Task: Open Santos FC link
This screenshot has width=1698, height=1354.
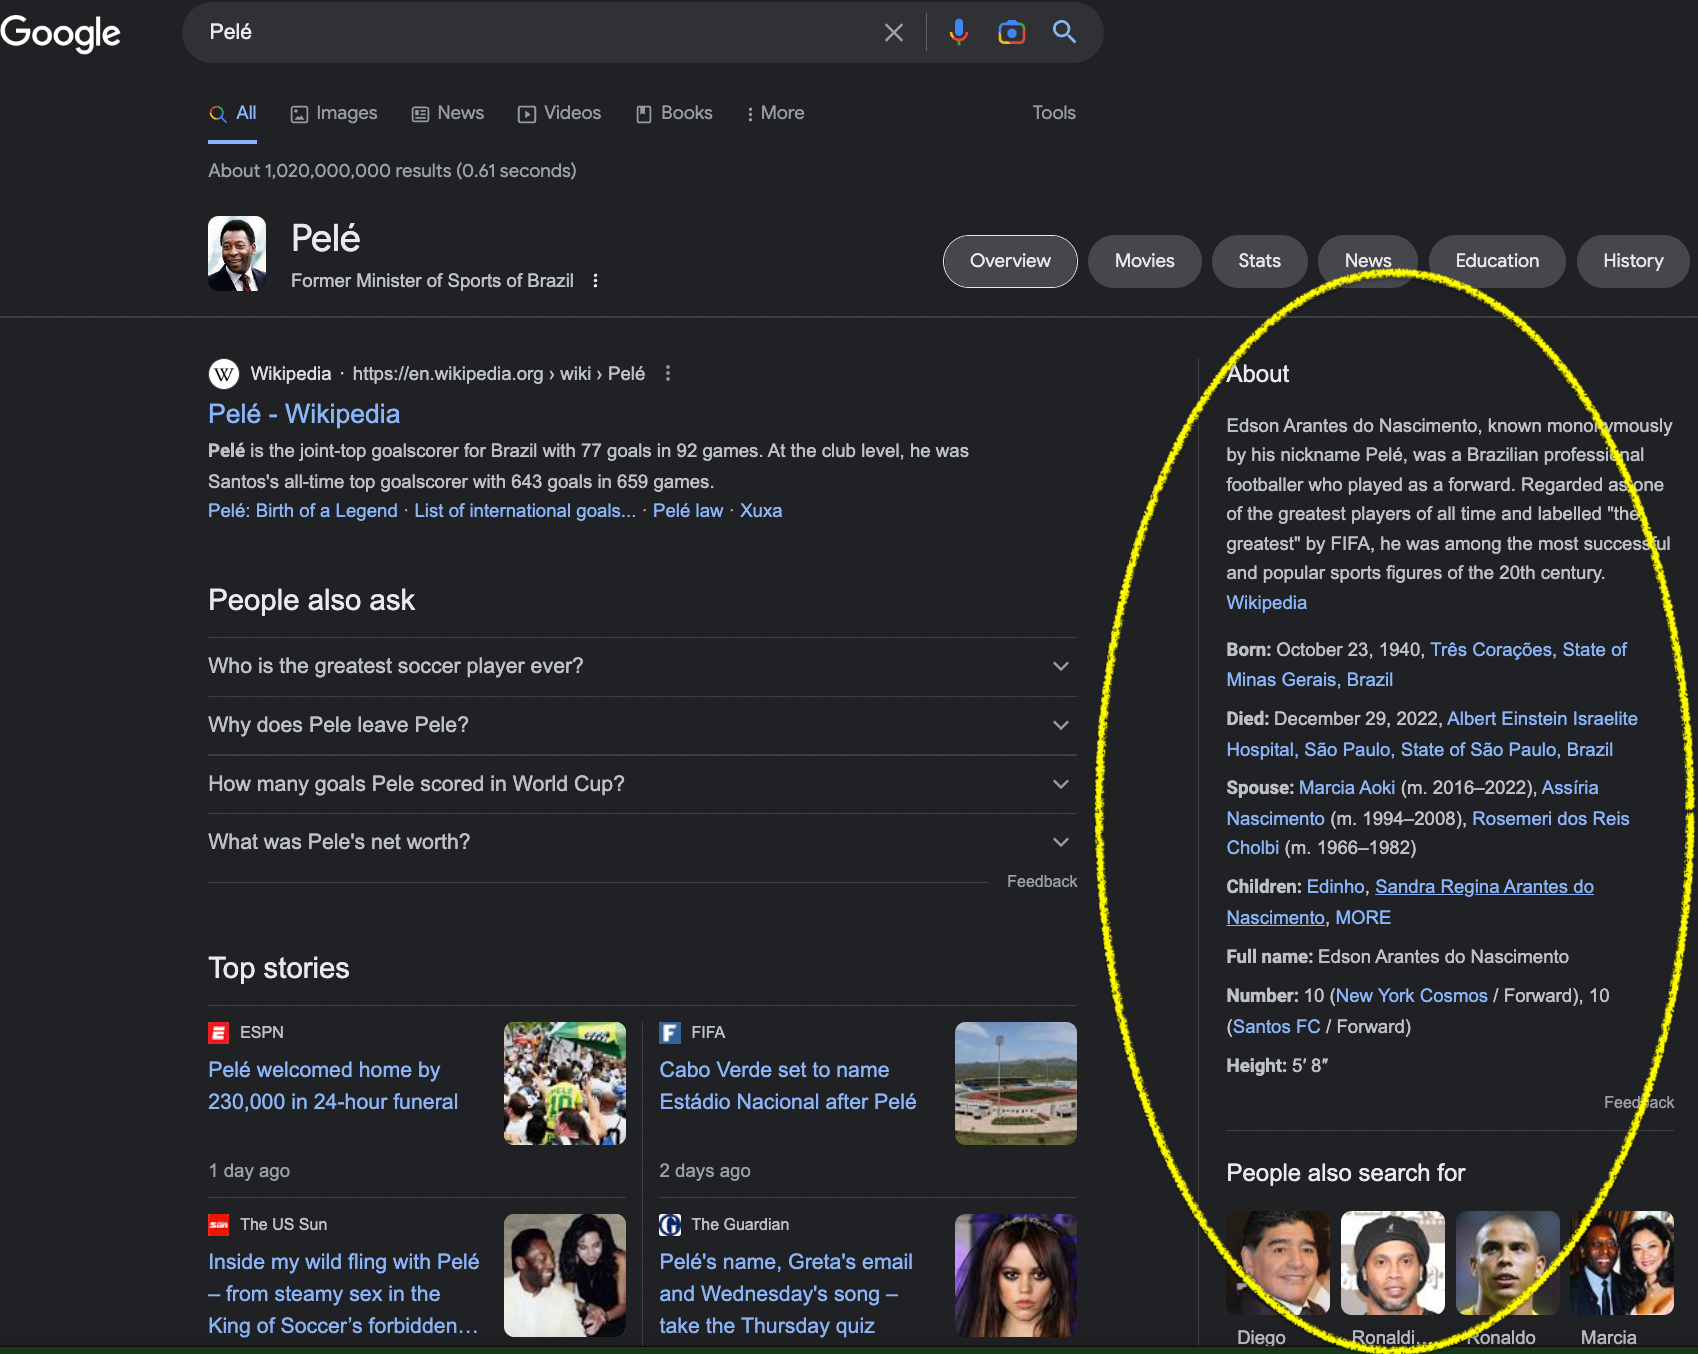Action: 1276,1027
